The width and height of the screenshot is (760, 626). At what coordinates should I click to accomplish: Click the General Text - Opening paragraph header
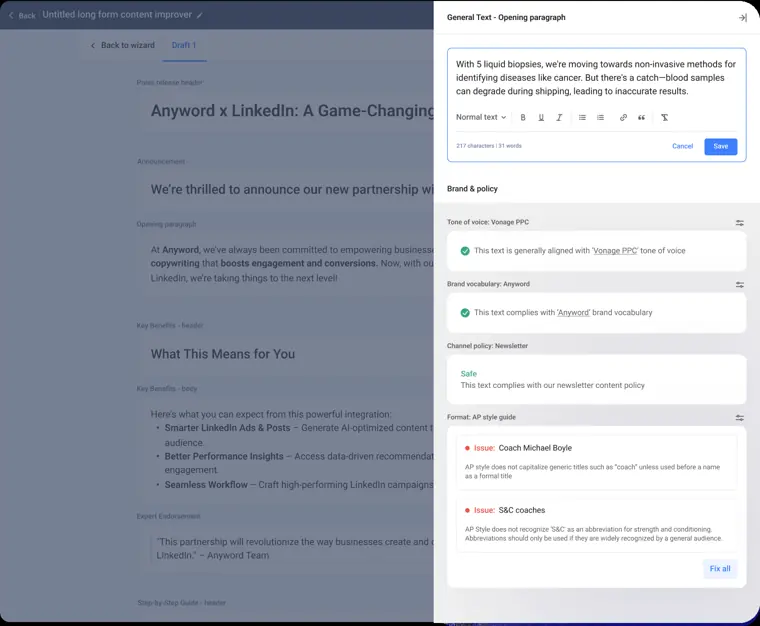click(x=506, y=18)
